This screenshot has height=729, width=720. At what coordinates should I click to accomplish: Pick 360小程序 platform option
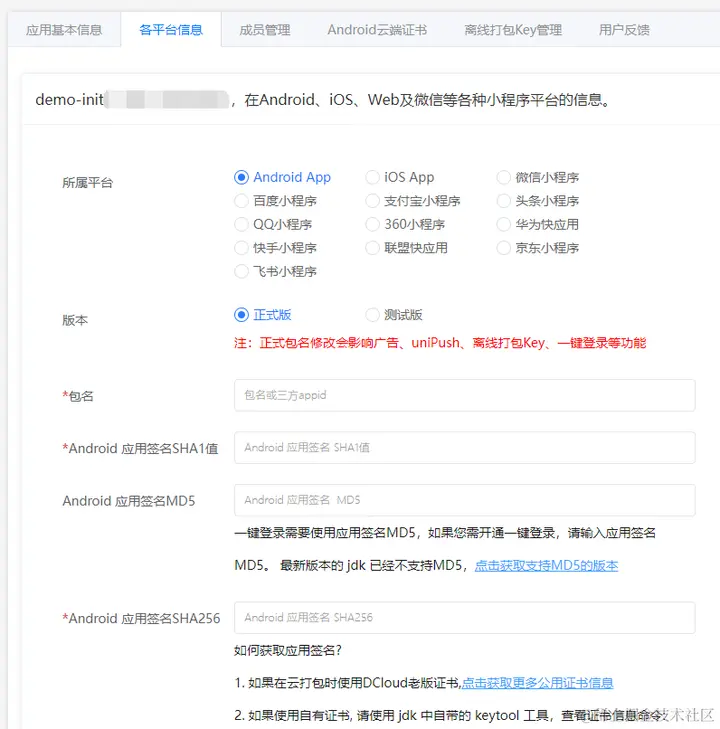point(372,225)
